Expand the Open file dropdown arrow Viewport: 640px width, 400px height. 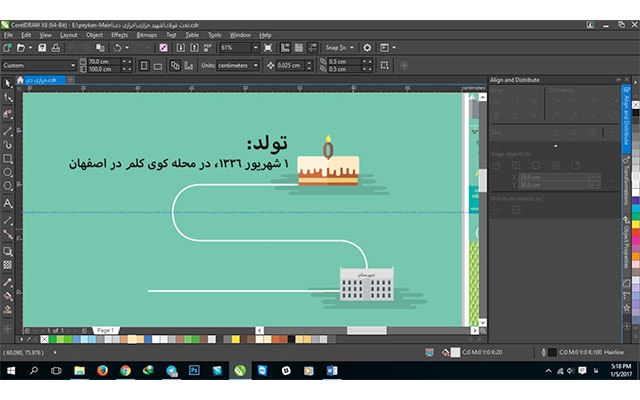coord(30,48)
